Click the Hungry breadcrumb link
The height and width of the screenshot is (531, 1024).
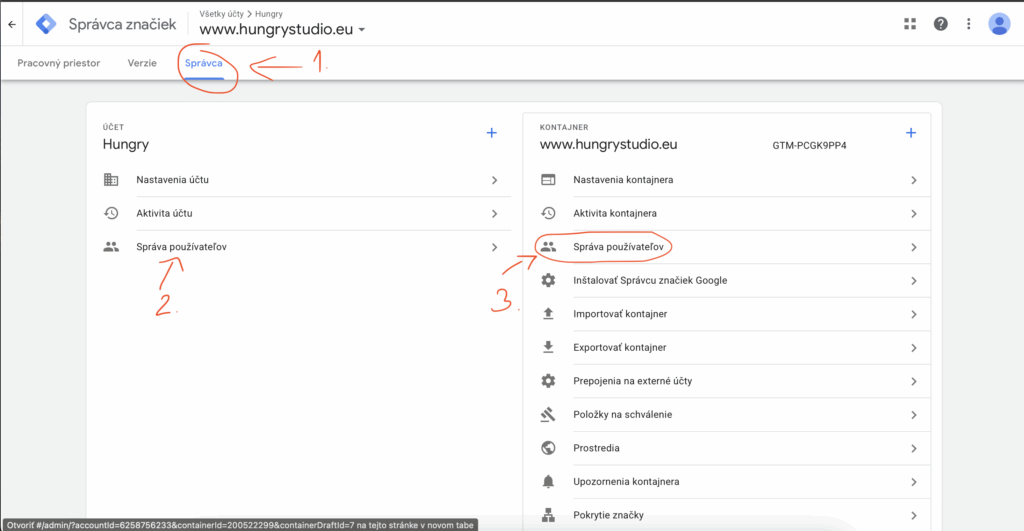coord(269,14)
